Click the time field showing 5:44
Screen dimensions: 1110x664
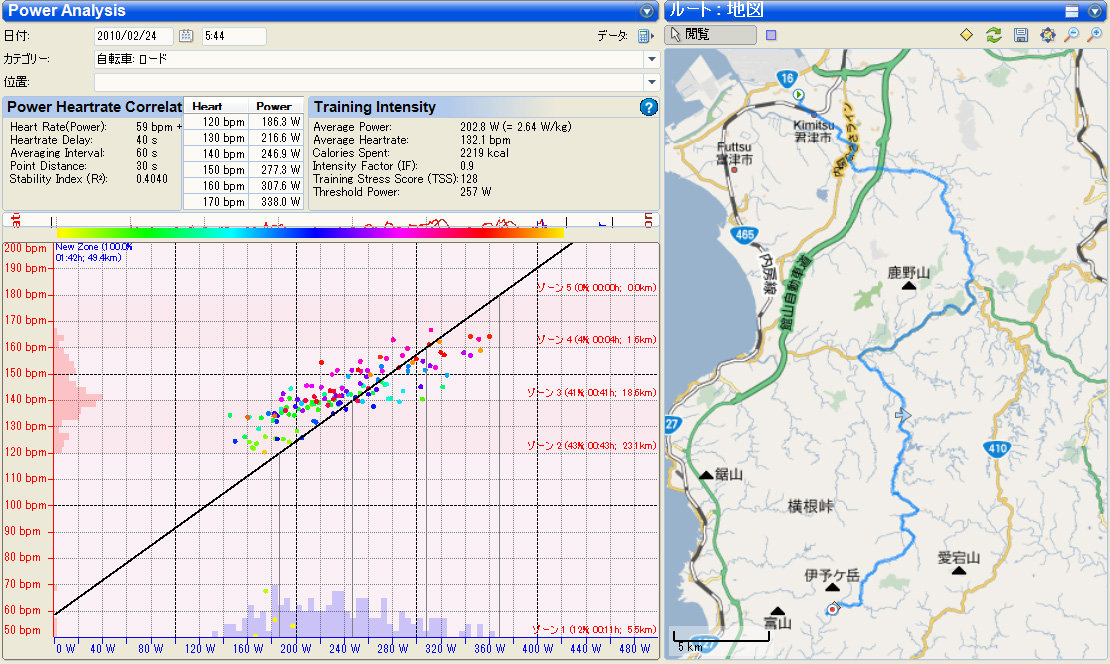(x=233, y=36)
